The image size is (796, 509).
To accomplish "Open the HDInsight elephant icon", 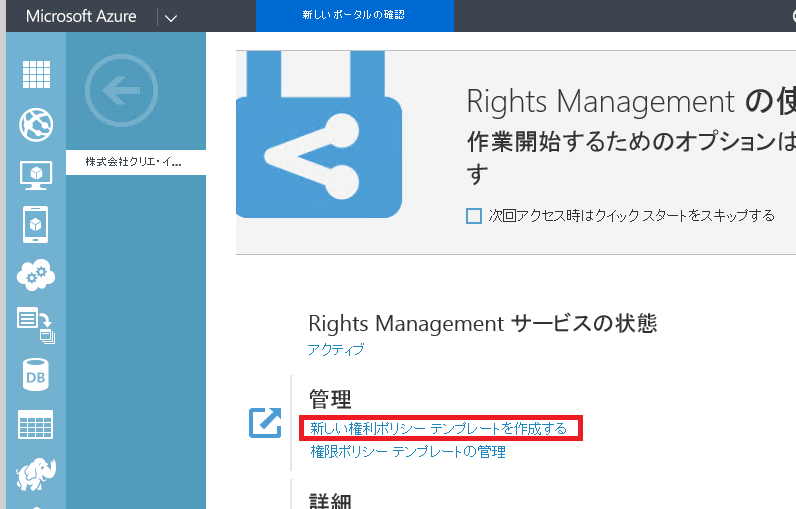I will [x=36, y=474].
